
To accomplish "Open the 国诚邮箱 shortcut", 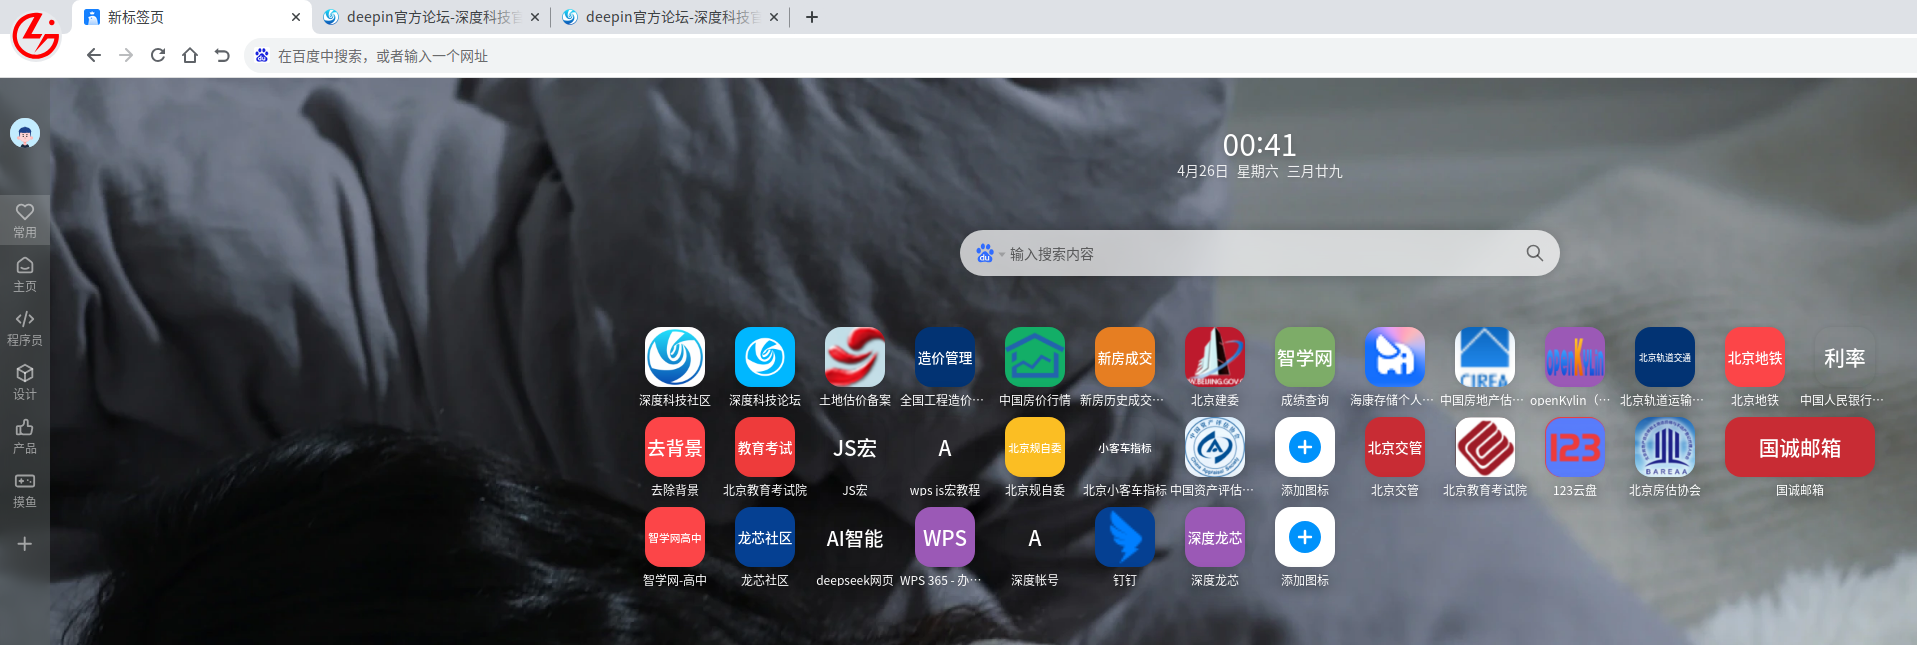I will 1800,447.
